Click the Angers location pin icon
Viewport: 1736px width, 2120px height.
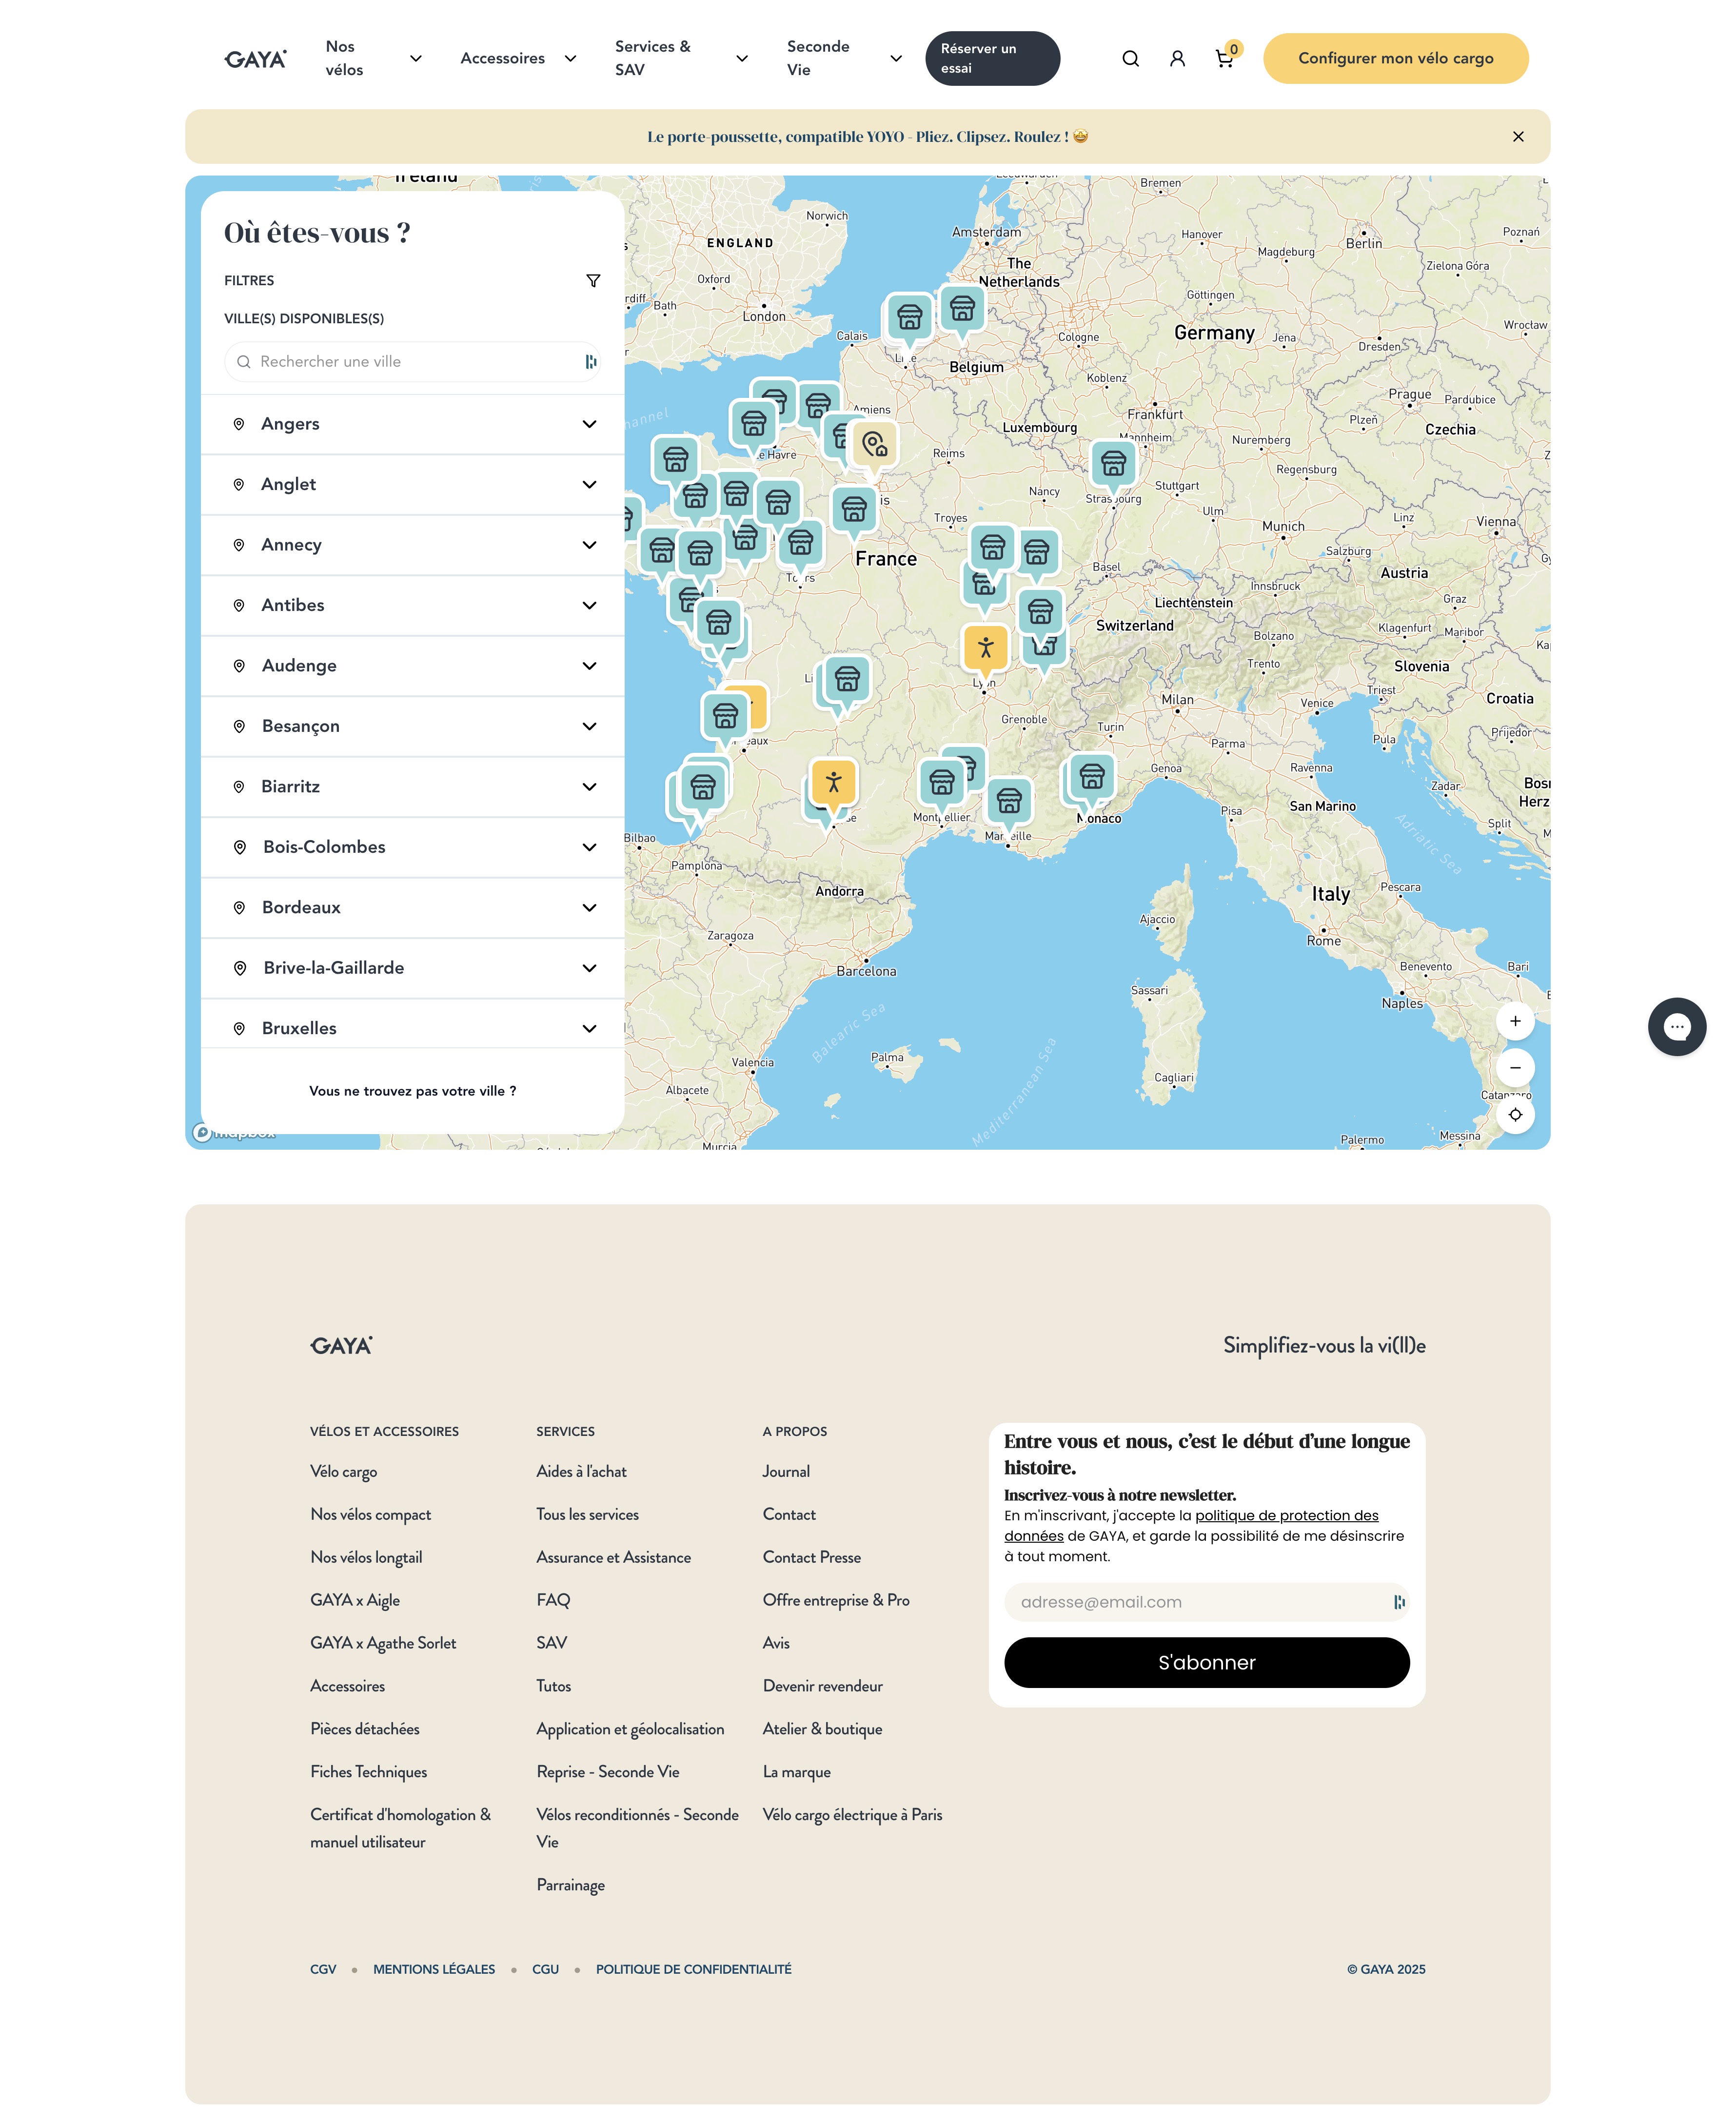(239, 424)
